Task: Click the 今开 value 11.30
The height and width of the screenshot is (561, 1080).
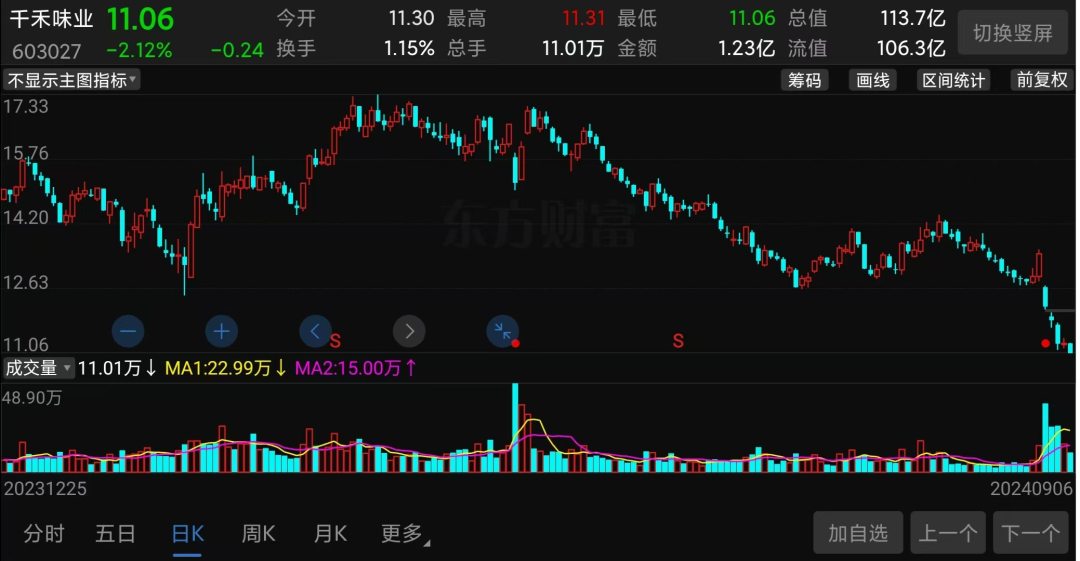Action: coord(411,18)
